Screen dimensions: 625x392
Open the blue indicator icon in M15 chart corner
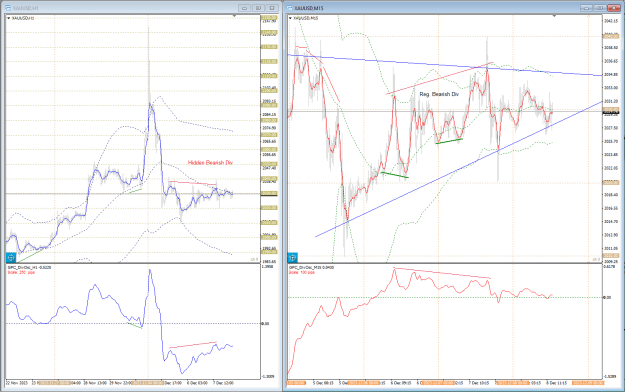[x=293, y=257]
